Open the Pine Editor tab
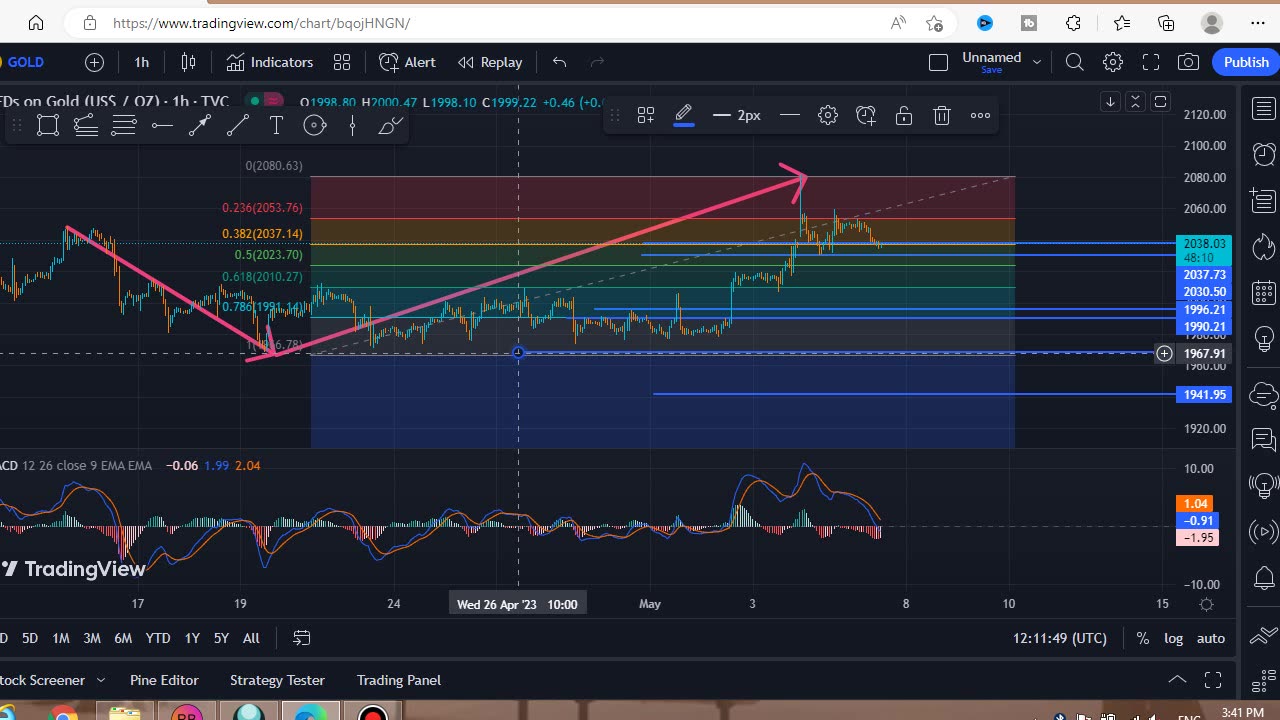This screenshot has width=1280, height=720. [164, 680]
